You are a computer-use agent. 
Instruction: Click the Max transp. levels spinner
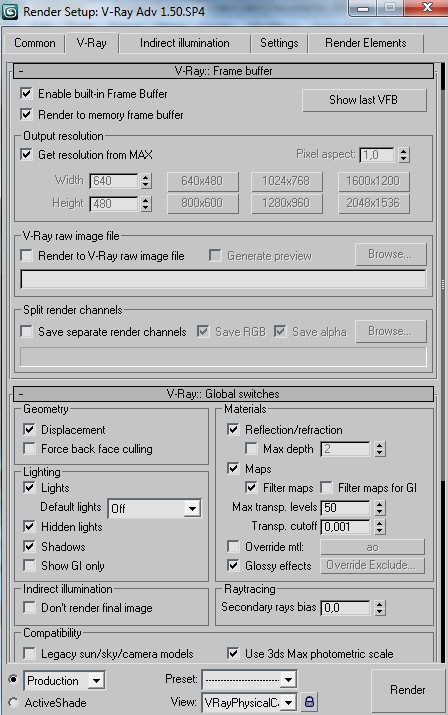380,508
